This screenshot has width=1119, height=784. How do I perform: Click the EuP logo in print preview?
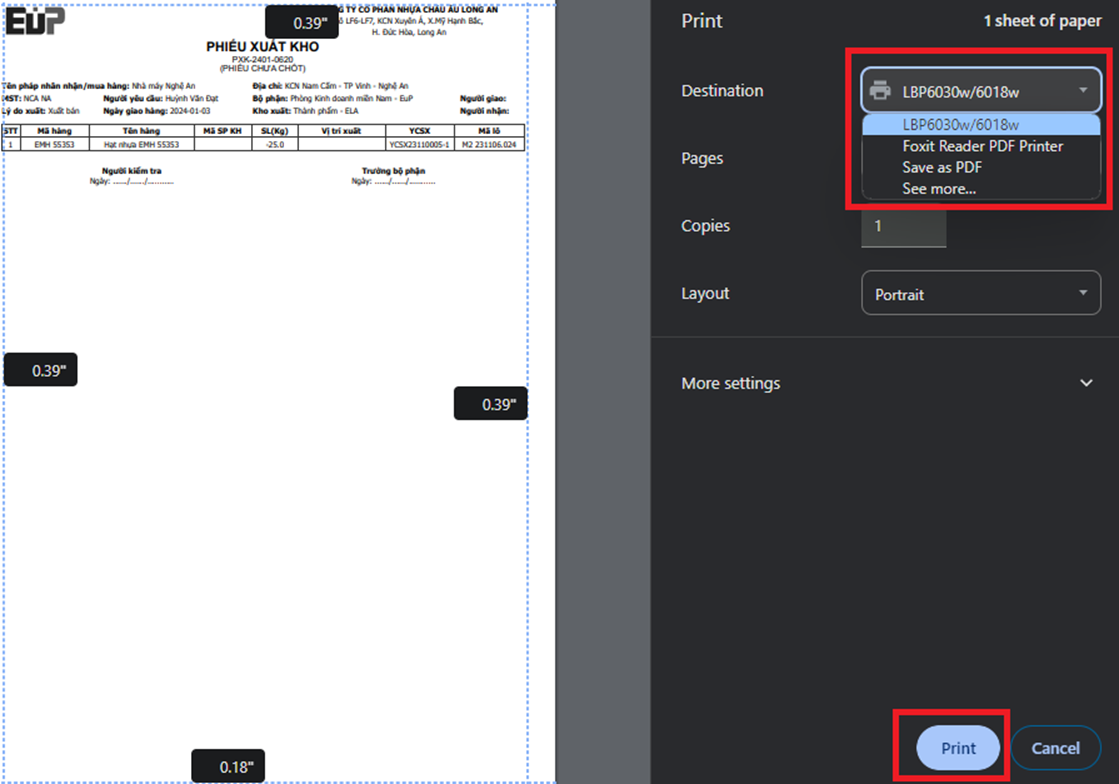[x=35, y=21]
